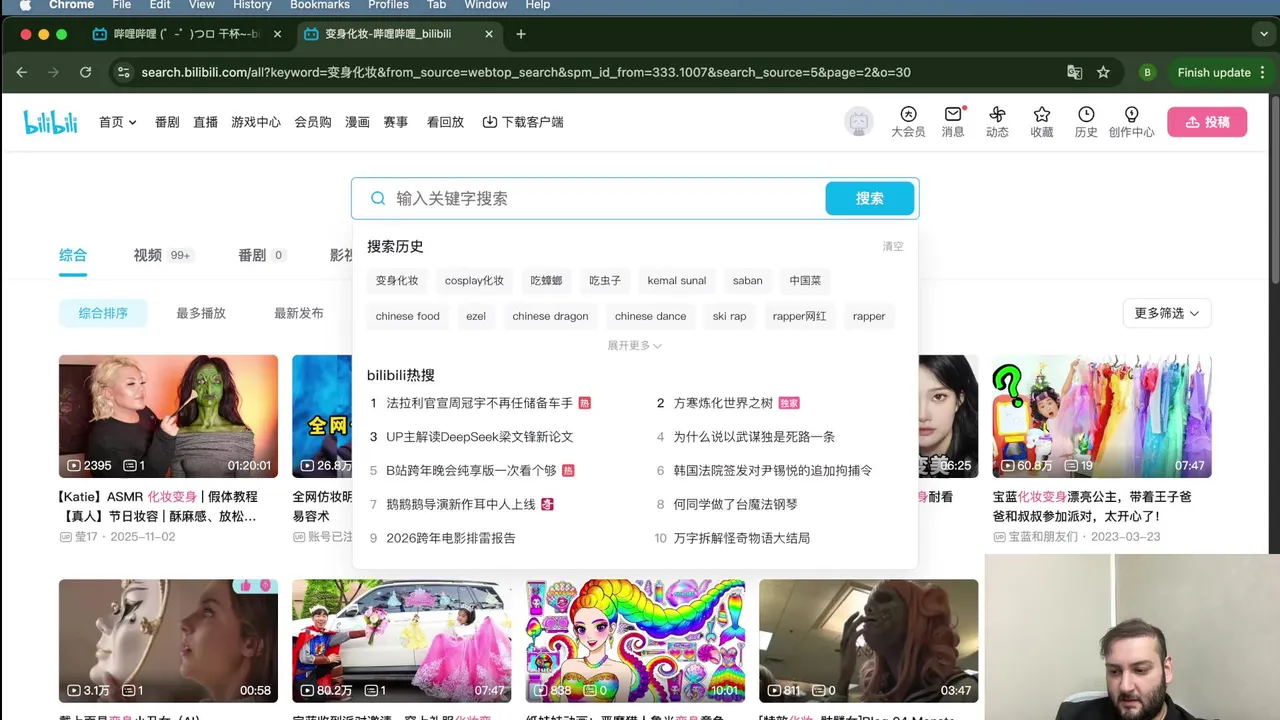Click the 番剧 nav link

pos(167,122)
